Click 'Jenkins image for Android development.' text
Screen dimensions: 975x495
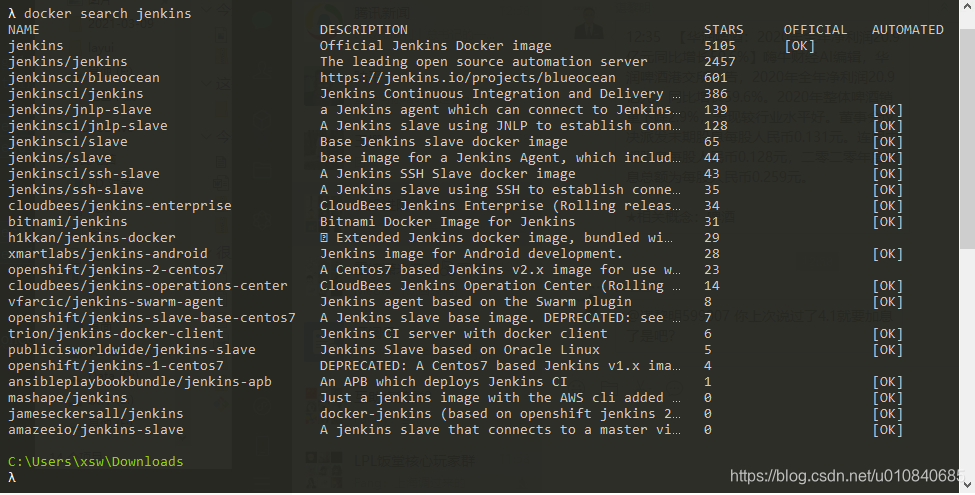(x=471, y=254)
